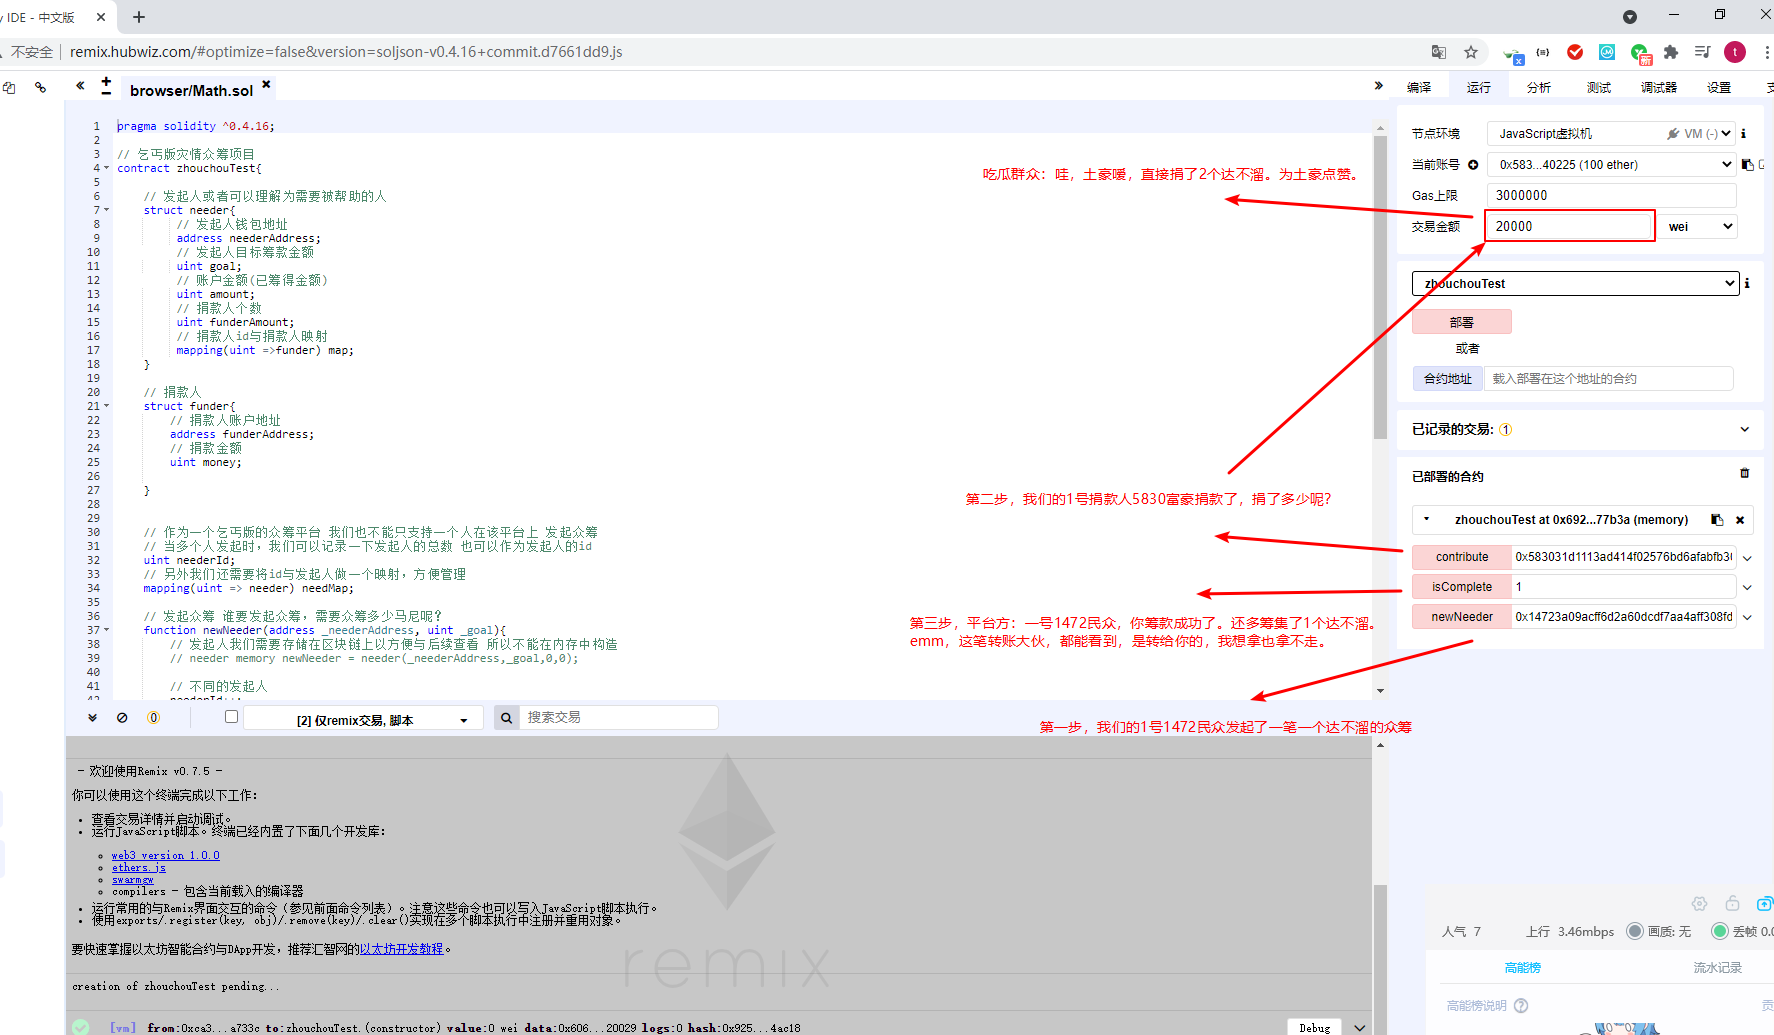
Task: Open the node environment JavaScript VM dropdown
Action: tap(1611, 134)
